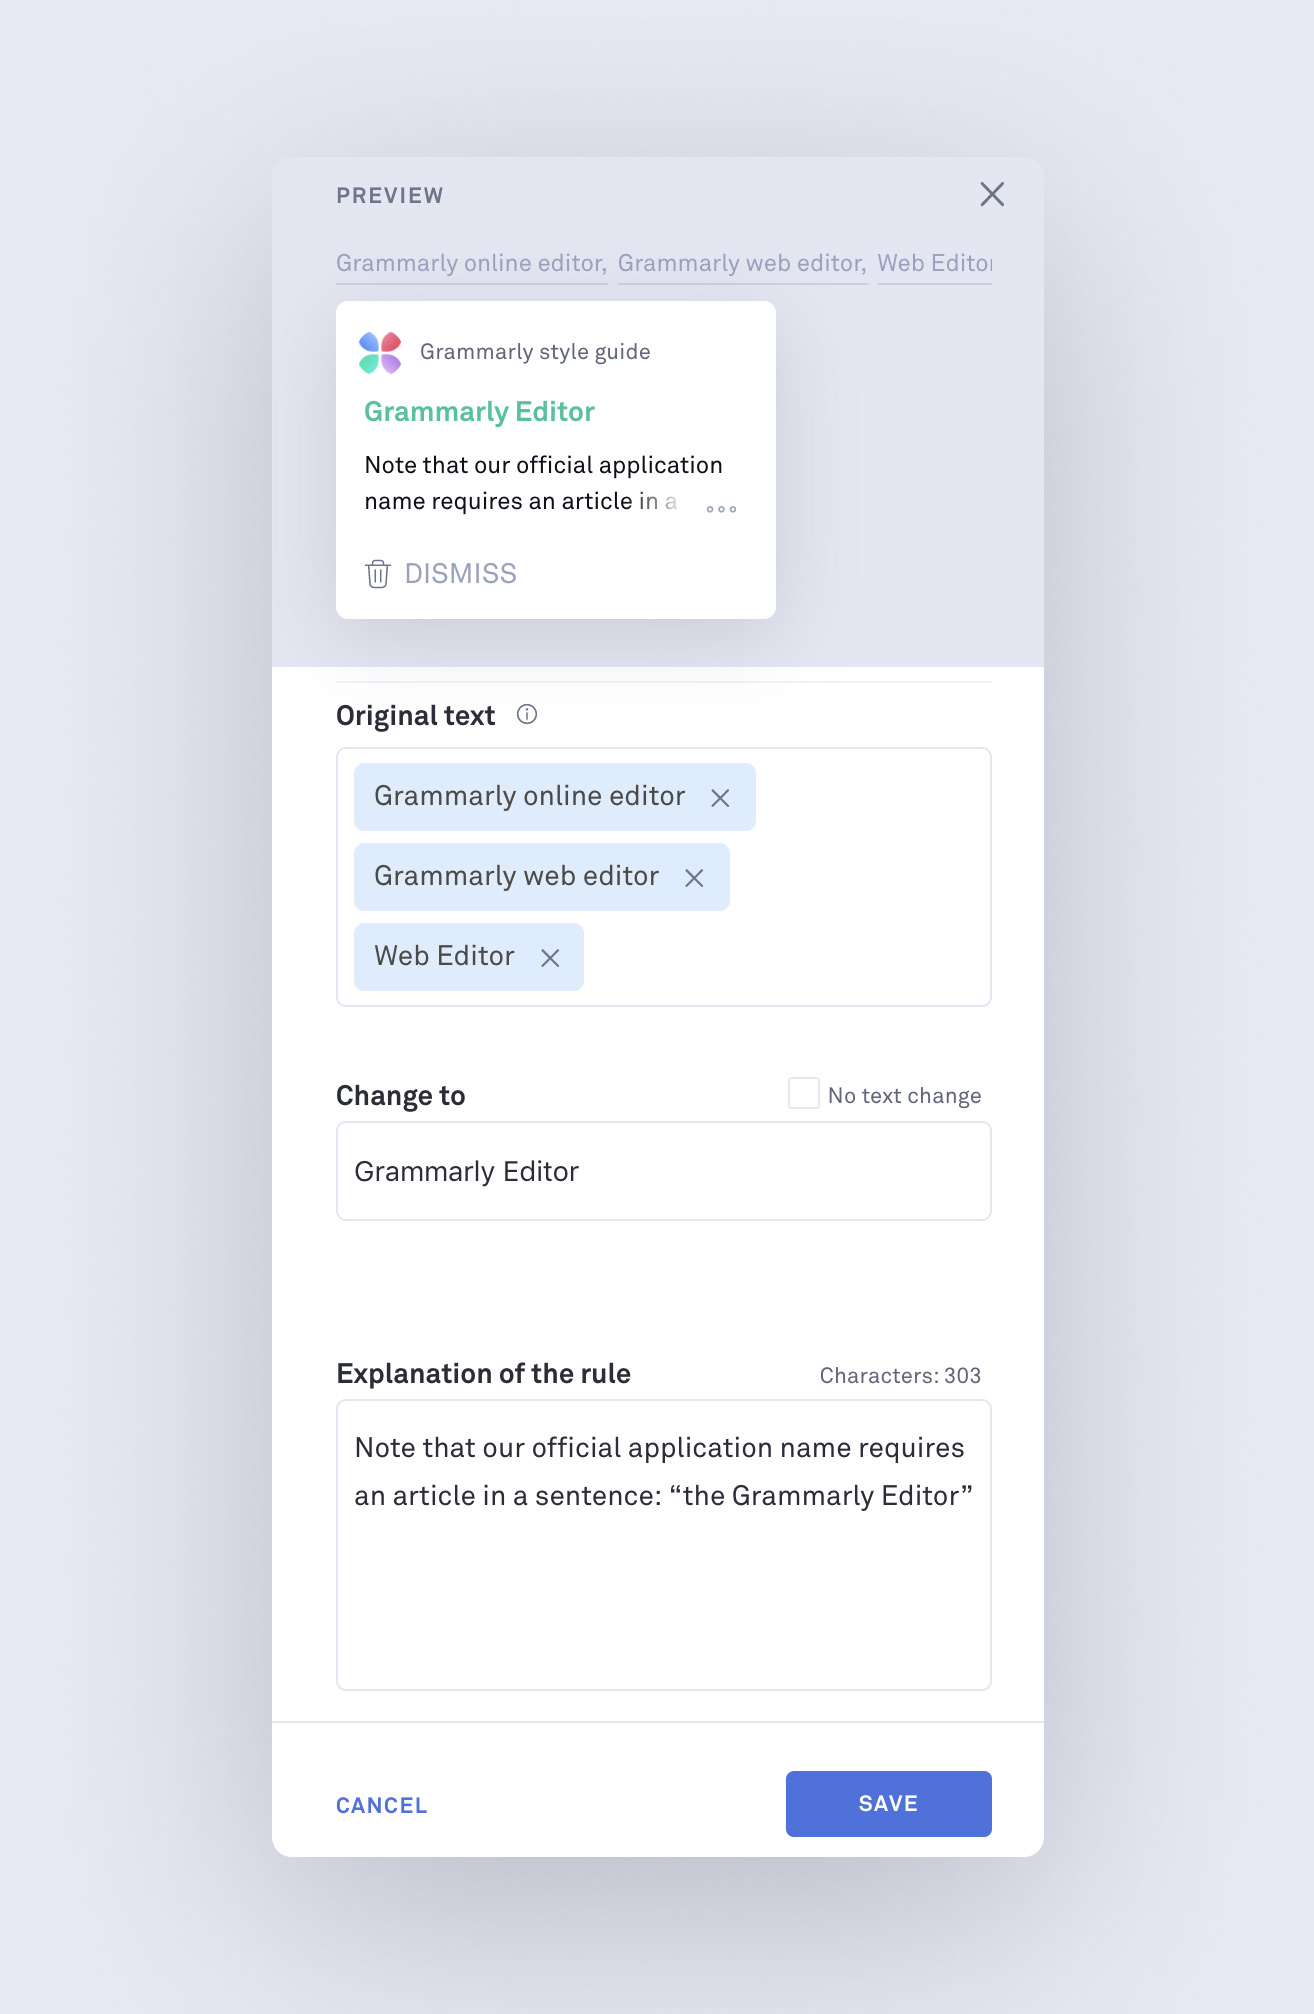Open the Original text info tooltip icon

tap(527, 714)
